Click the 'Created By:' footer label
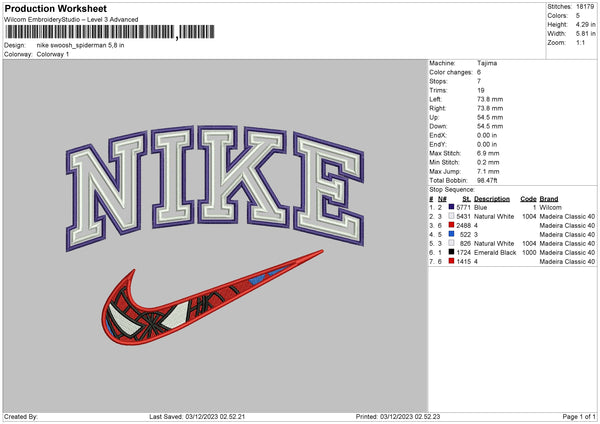 (21, 416)
